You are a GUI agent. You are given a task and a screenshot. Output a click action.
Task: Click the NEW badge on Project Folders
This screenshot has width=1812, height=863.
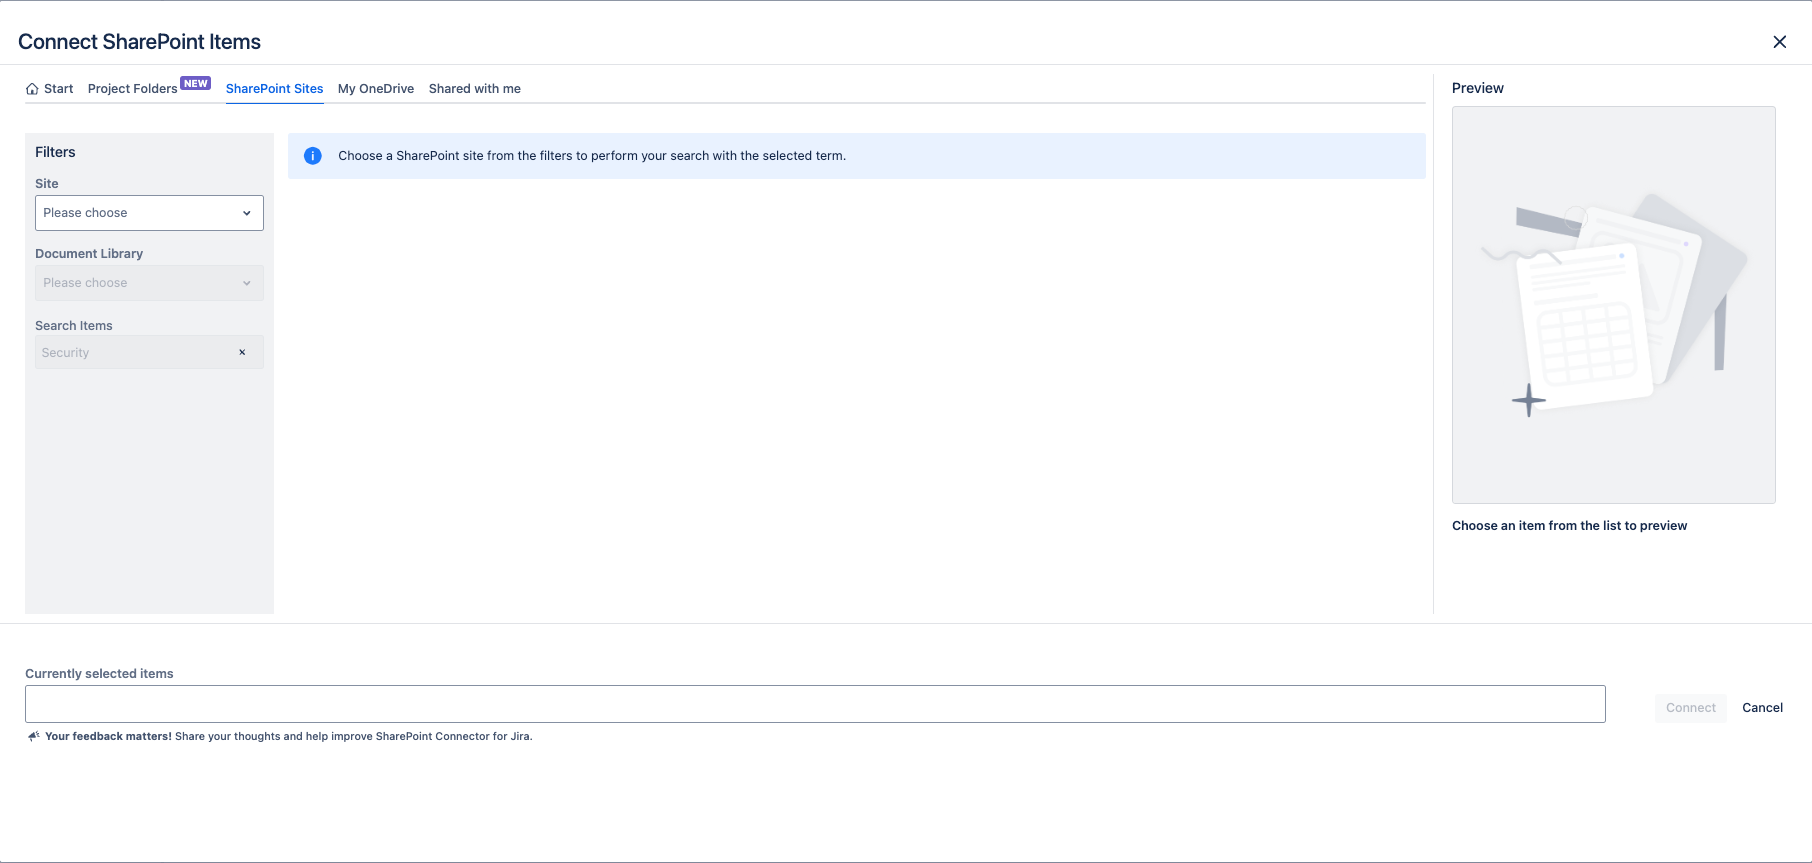click(x=195, y=84)
